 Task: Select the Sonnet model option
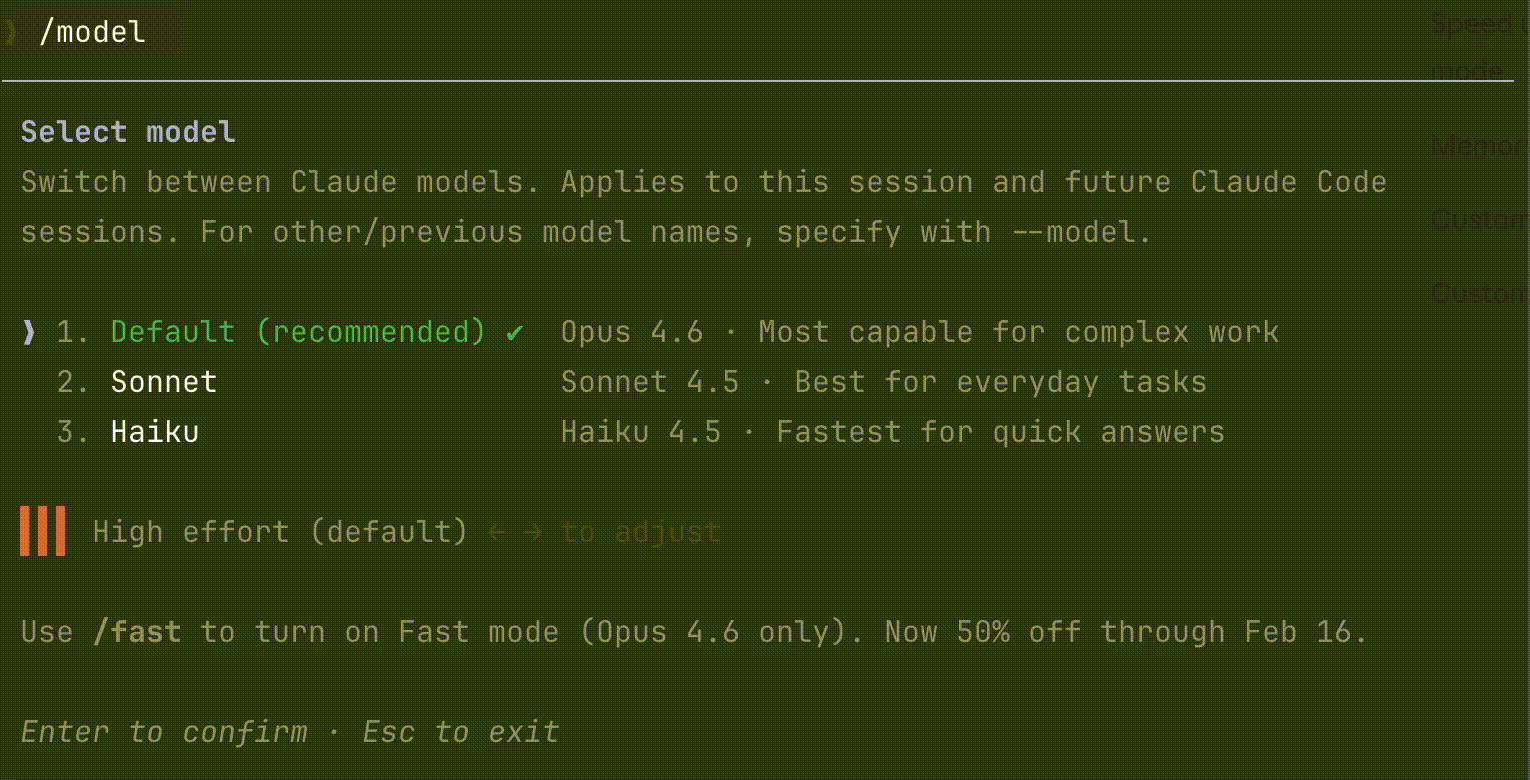[164, 382]
